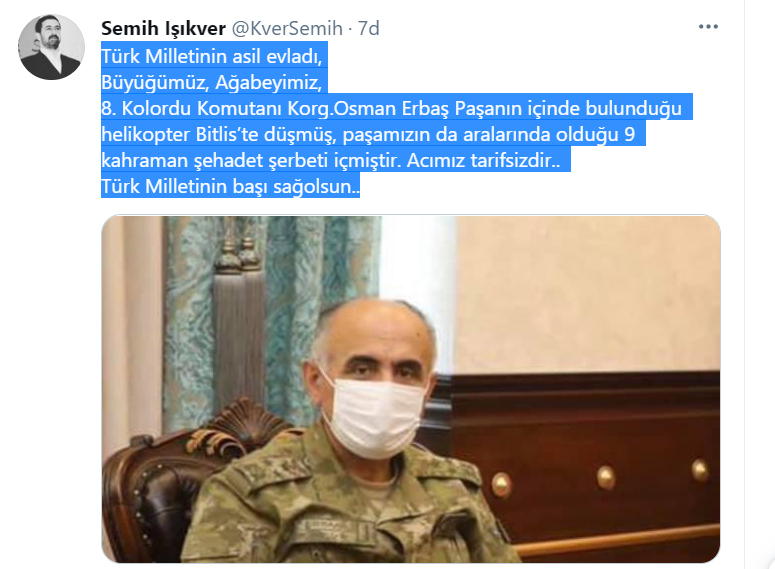Click the line "Türk Milletinin asil evladı,"
The height and width of the screenshot is (569, 775).
coord(212,56)
